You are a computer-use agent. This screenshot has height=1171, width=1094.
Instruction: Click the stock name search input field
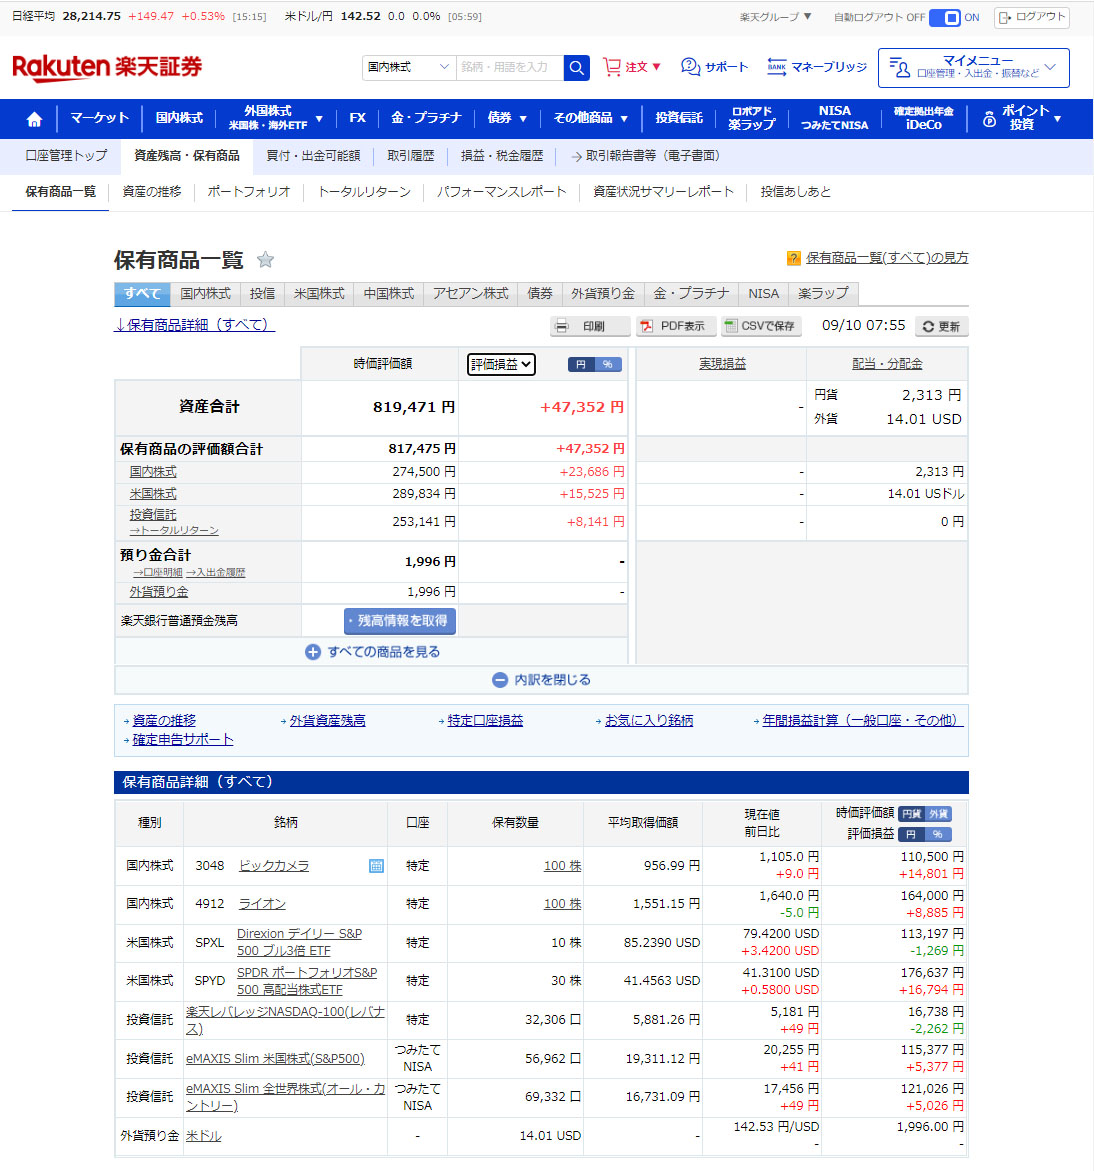point(510,67)
